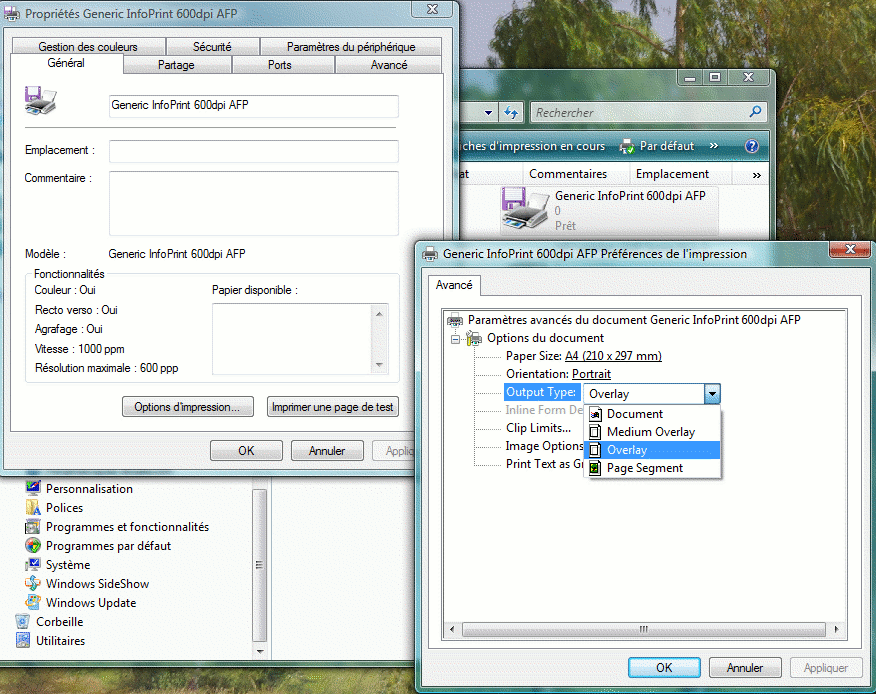Click left arrow of Préférences horizontal scrollbar
Image resolution: width=876 pixels, height=694 pixels.
click(452, 629)
